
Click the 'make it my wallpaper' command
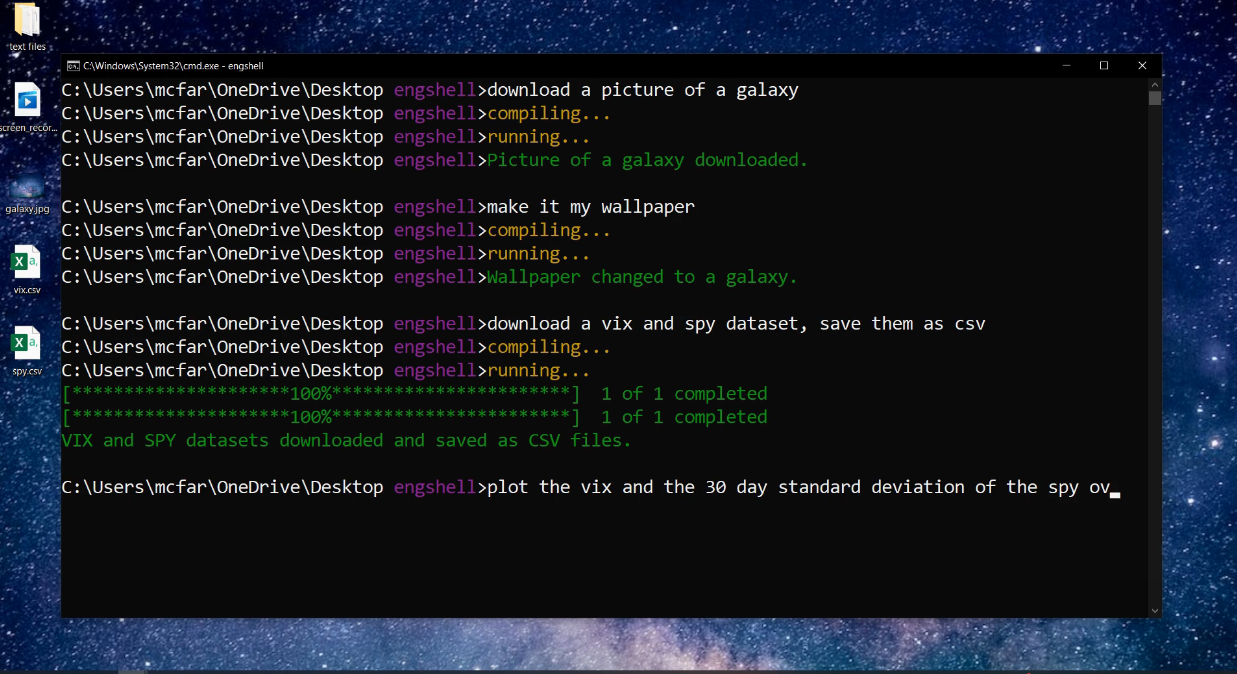pos(591,207)
